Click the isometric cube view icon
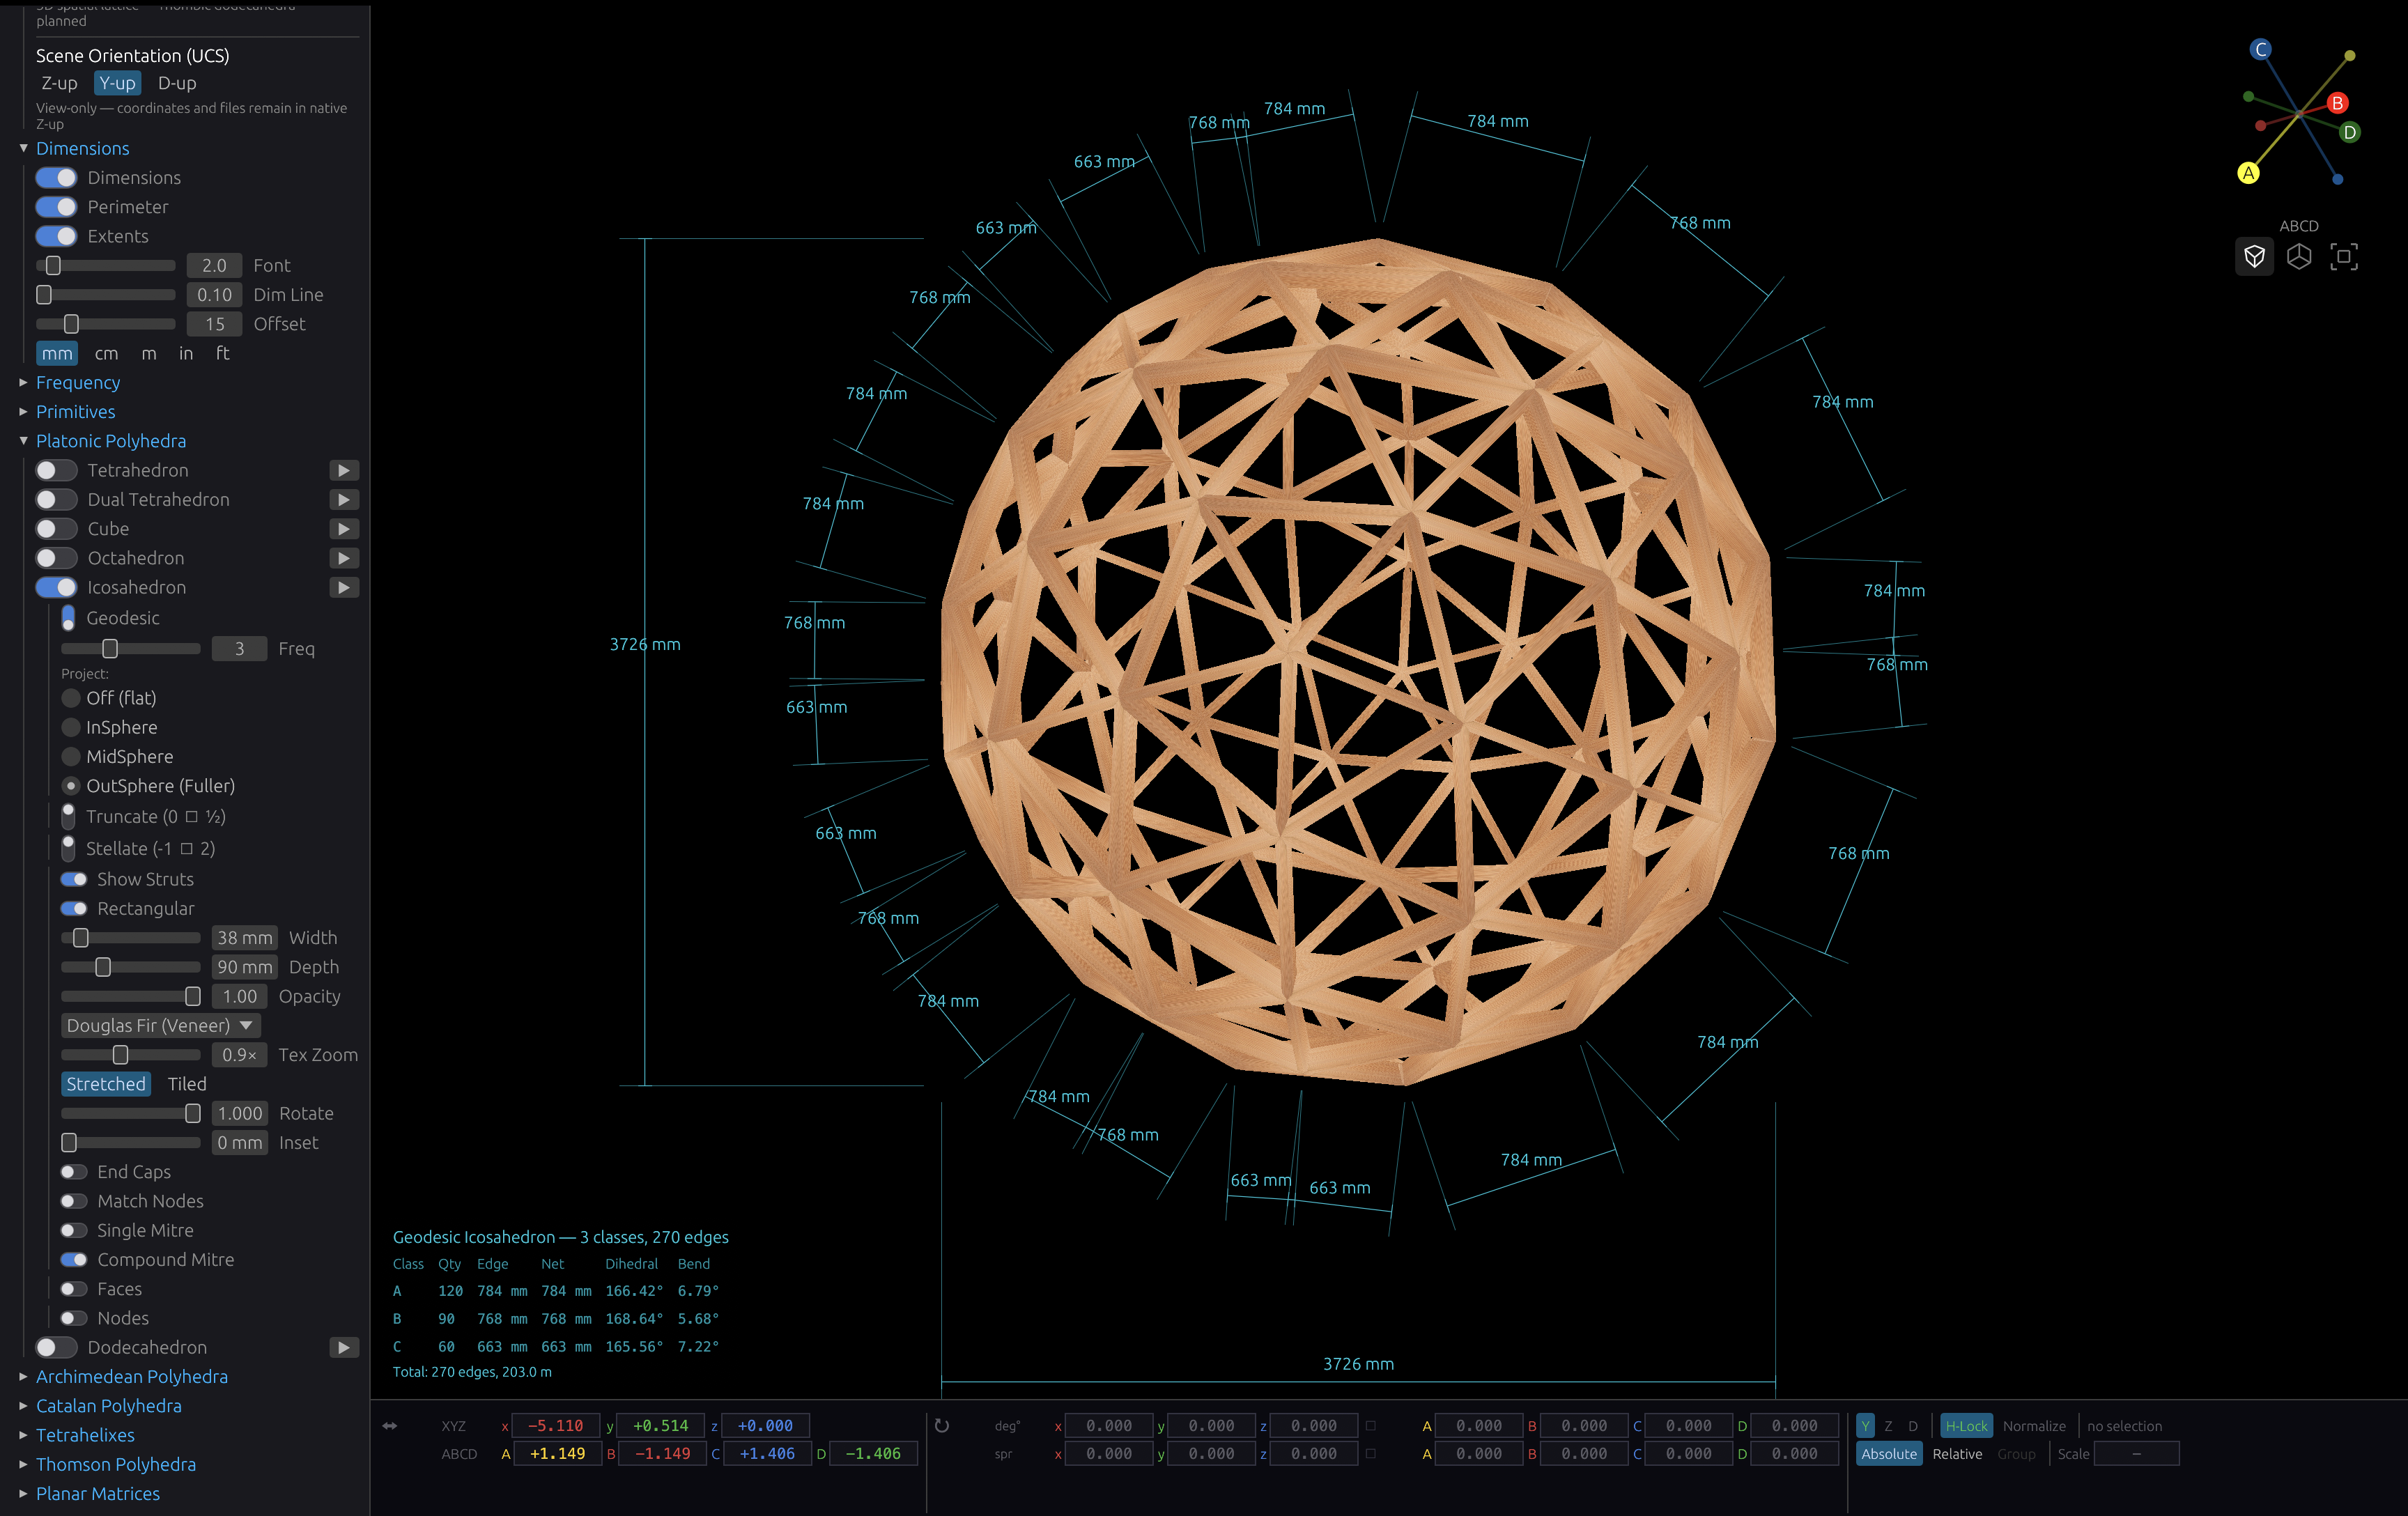 (x=2299, y=257)
